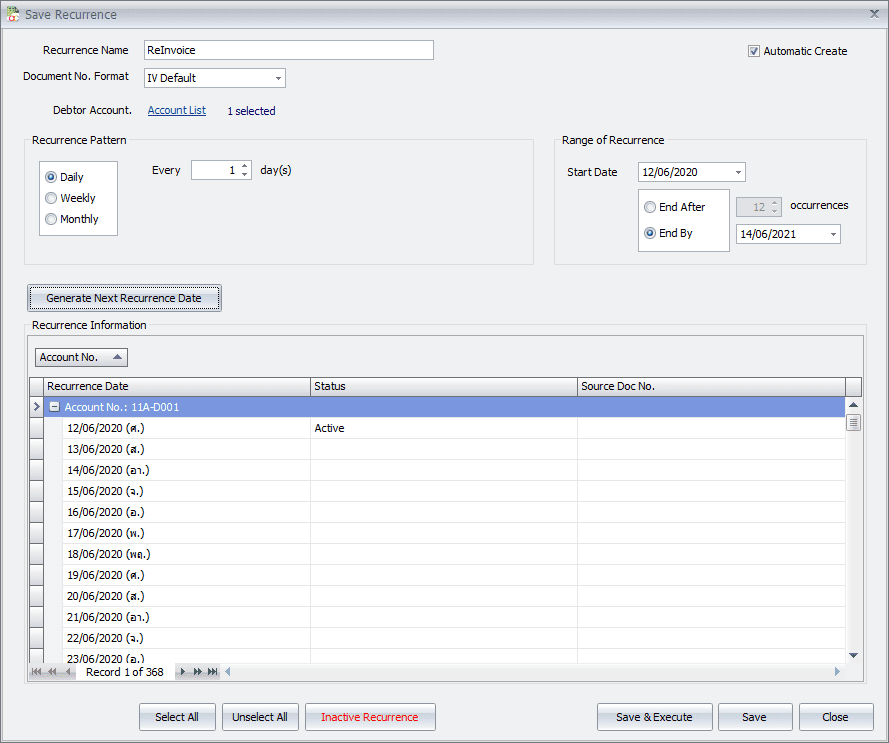Toggle the Automatic Create checkbox
889x743 pixels.
754,51
